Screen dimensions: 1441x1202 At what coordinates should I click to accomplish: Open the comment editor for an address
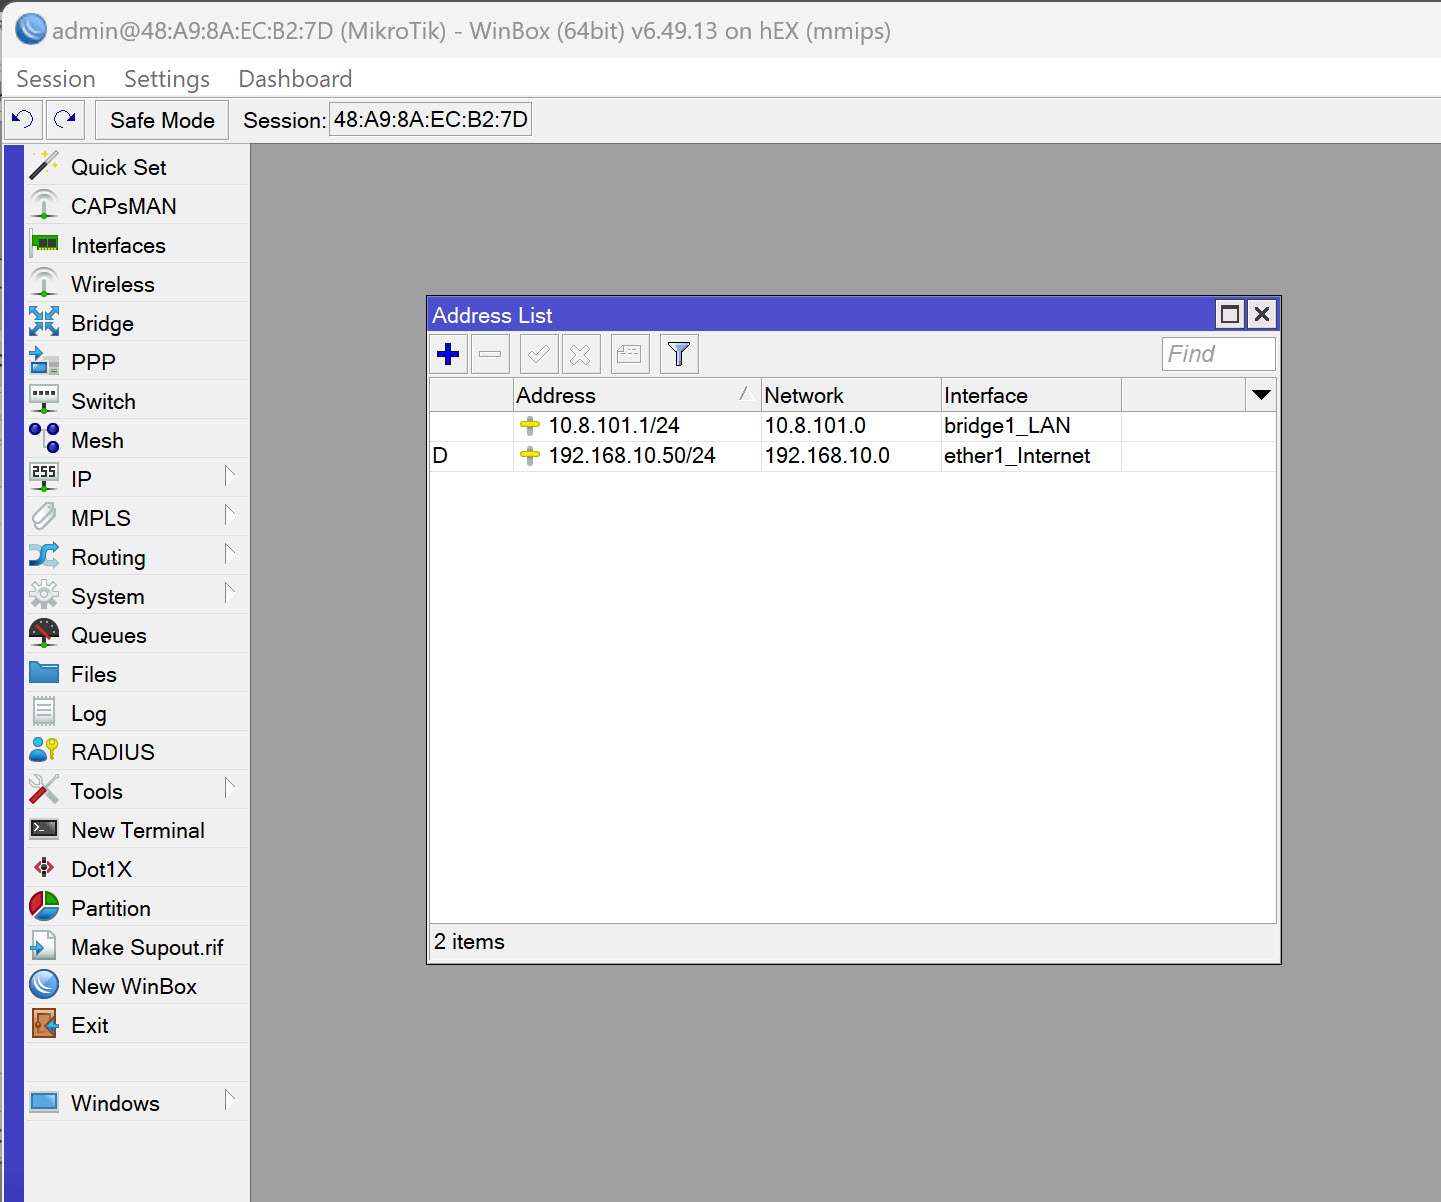629,353
